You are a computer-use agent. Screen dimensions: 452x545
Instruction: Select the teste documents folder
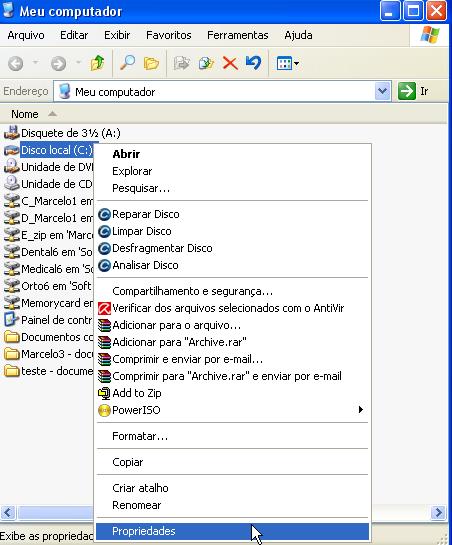point(49,371)
